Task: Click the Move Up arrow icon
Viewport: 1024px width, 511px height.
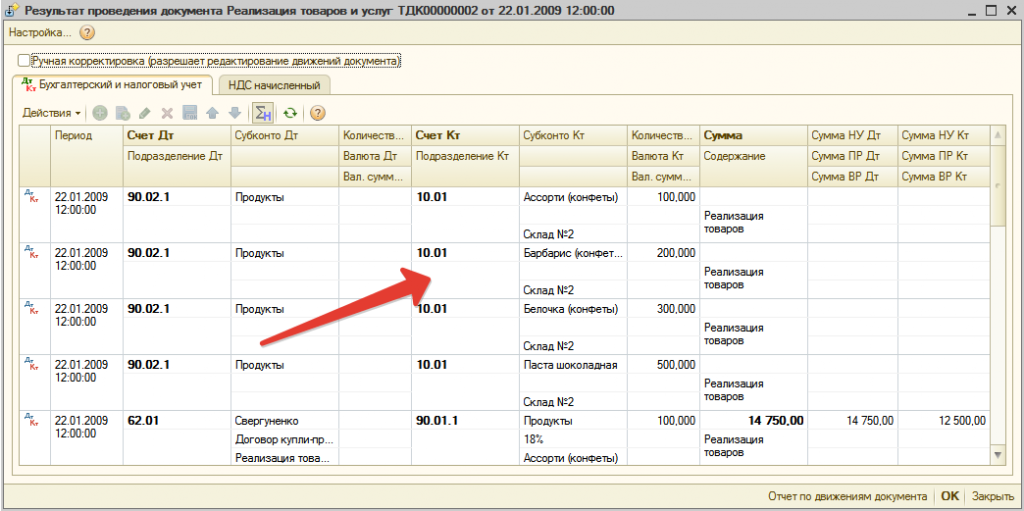Action: [212, 113]
